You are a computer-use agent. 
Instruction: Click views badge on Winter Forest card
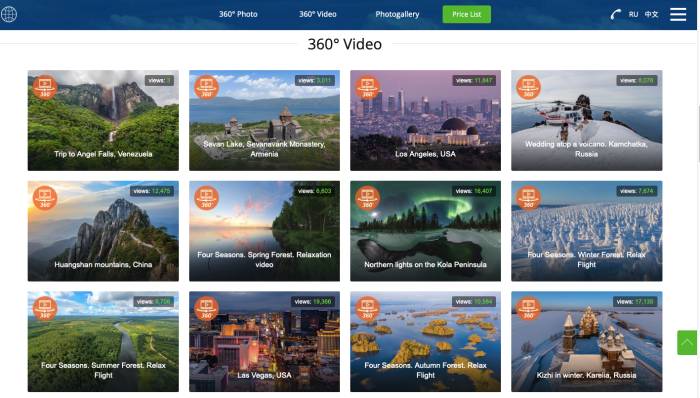tap(637, 191)
